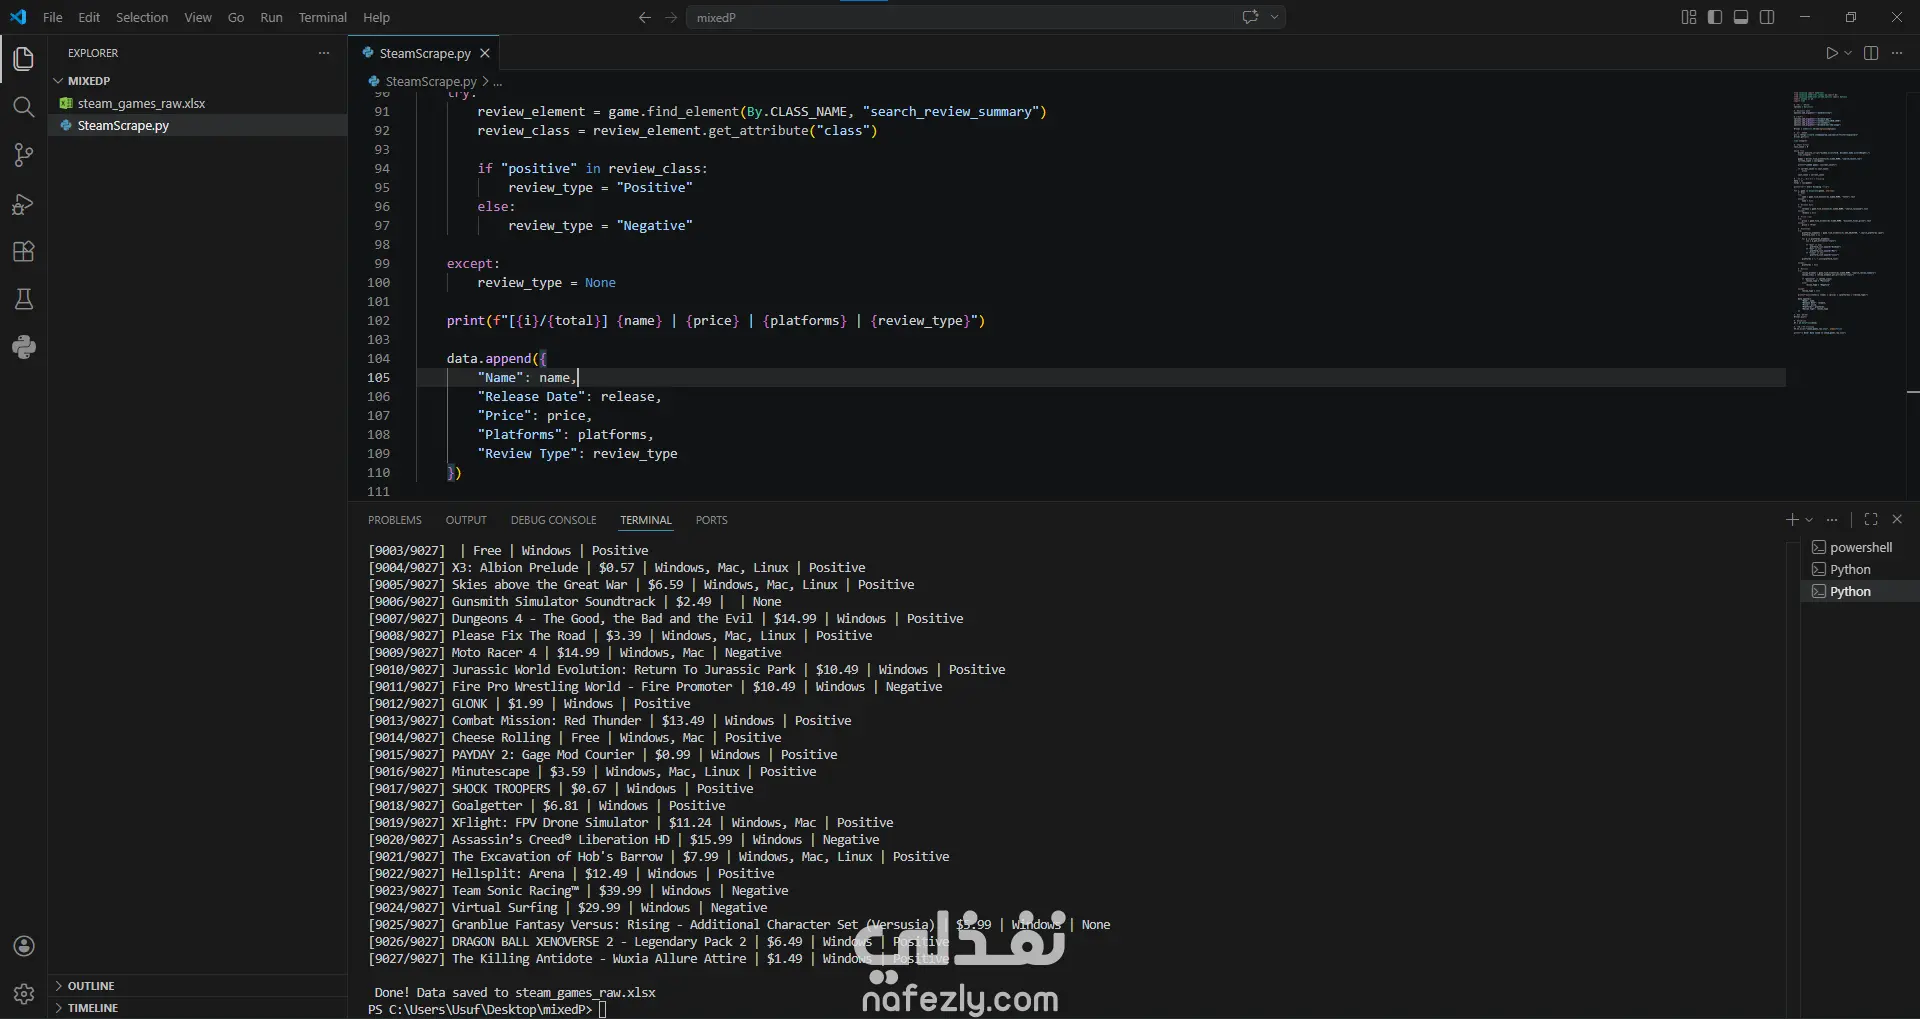Viewport: 1920px width, 1019px height.
Task: Click the mixedP command center search box
Action: [985, 17]
